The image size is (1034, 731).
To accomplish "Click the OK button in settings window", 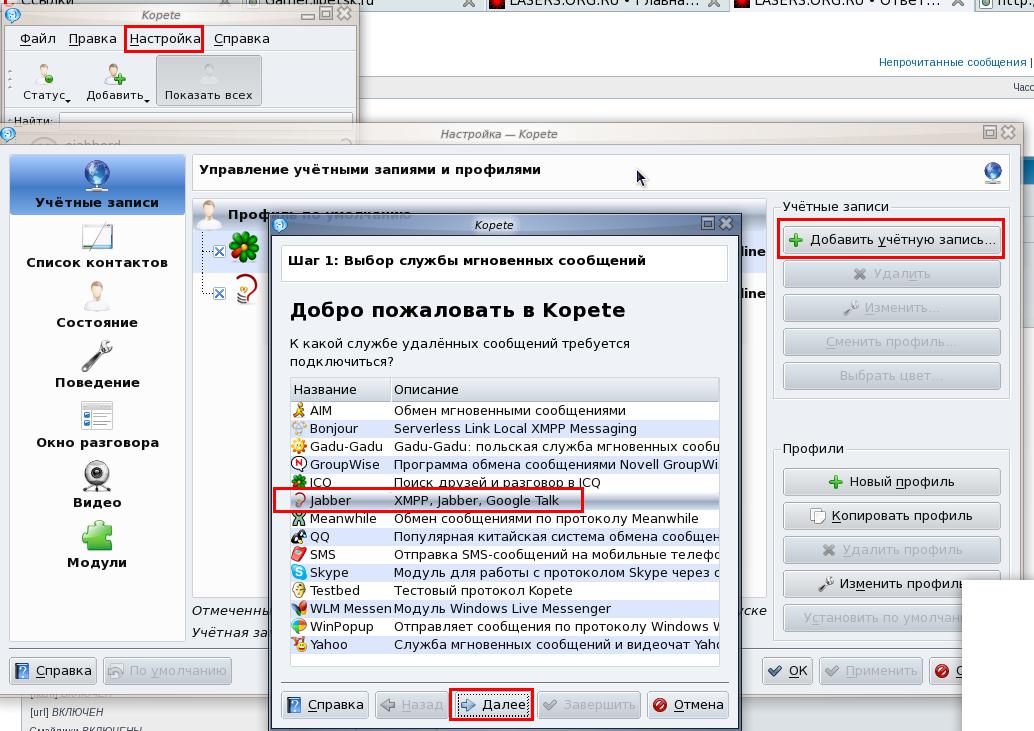I will 787,671.
